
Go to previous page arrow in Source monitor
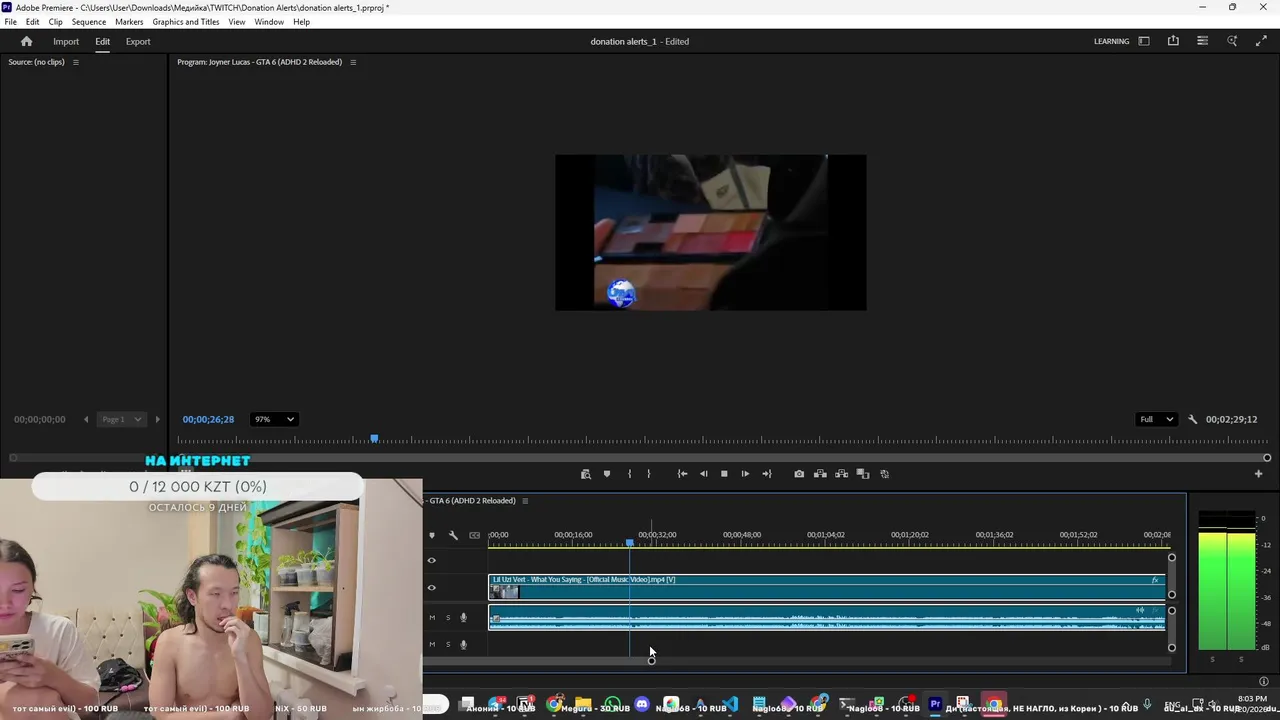tap(86, 419)
